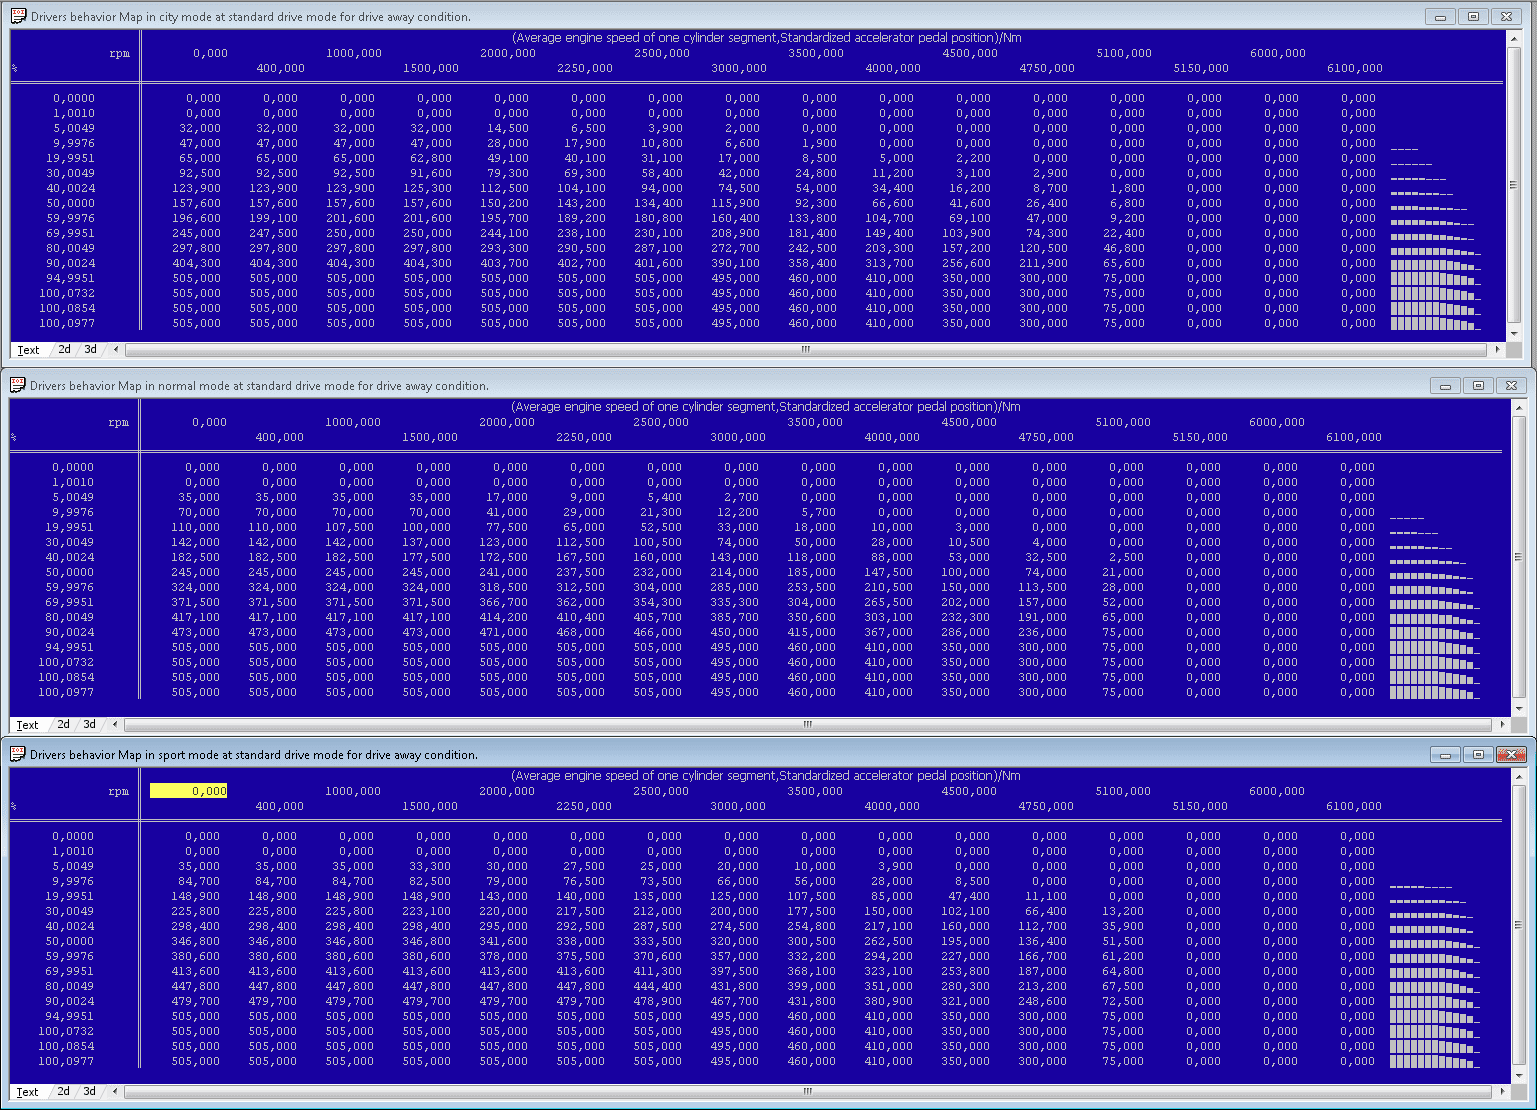Screen dimensions: 1537x1110
Task: Select the Text tab in the city mode window
Action: pyautogui.click(x=28, y=350)
